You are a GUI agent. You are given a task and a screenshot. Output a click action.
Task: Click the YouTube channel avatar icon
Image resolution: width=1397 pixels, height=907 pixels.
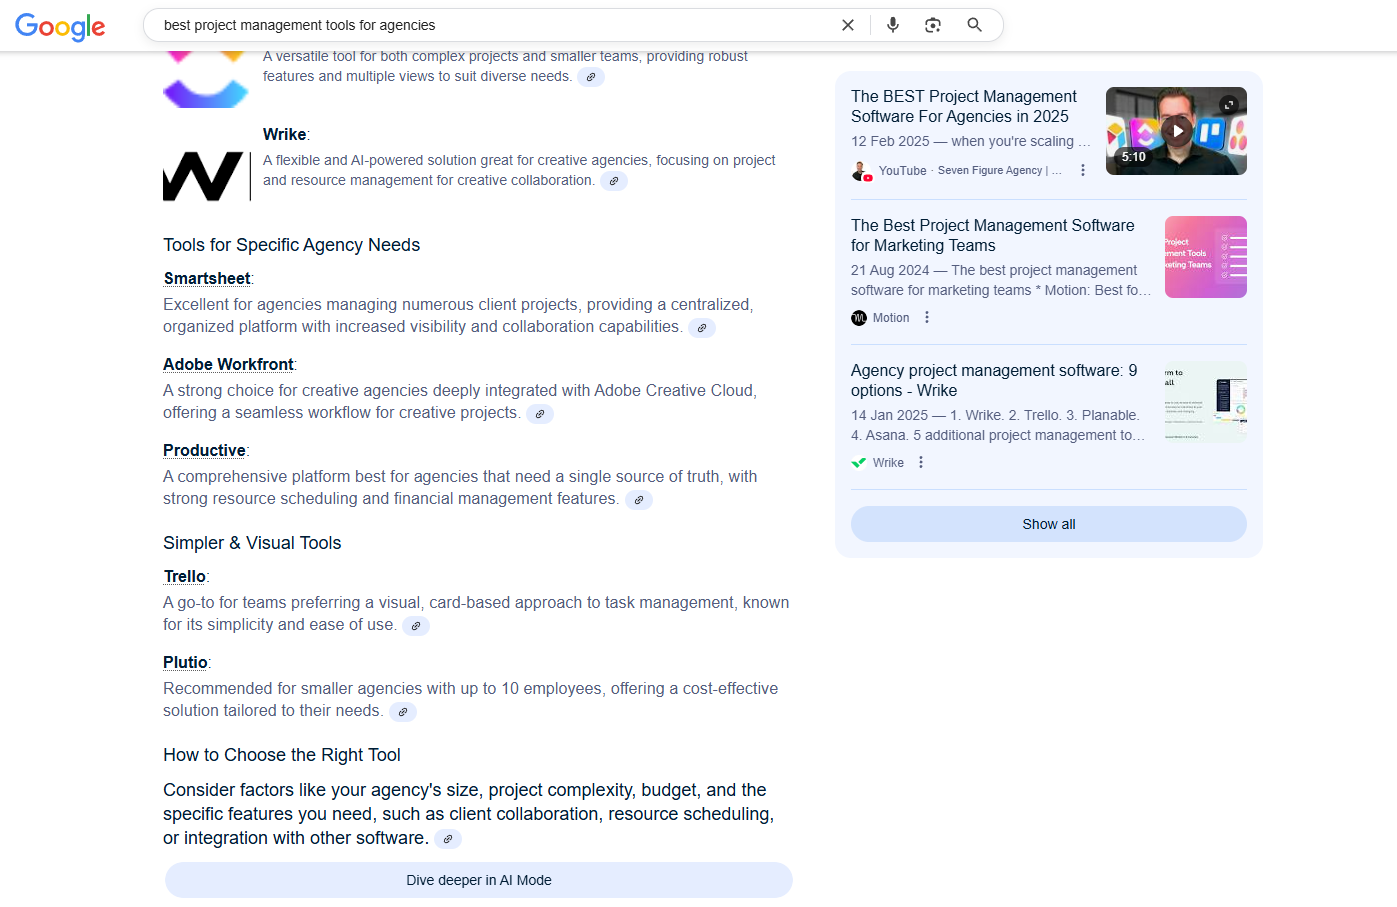tap(861, 171)
